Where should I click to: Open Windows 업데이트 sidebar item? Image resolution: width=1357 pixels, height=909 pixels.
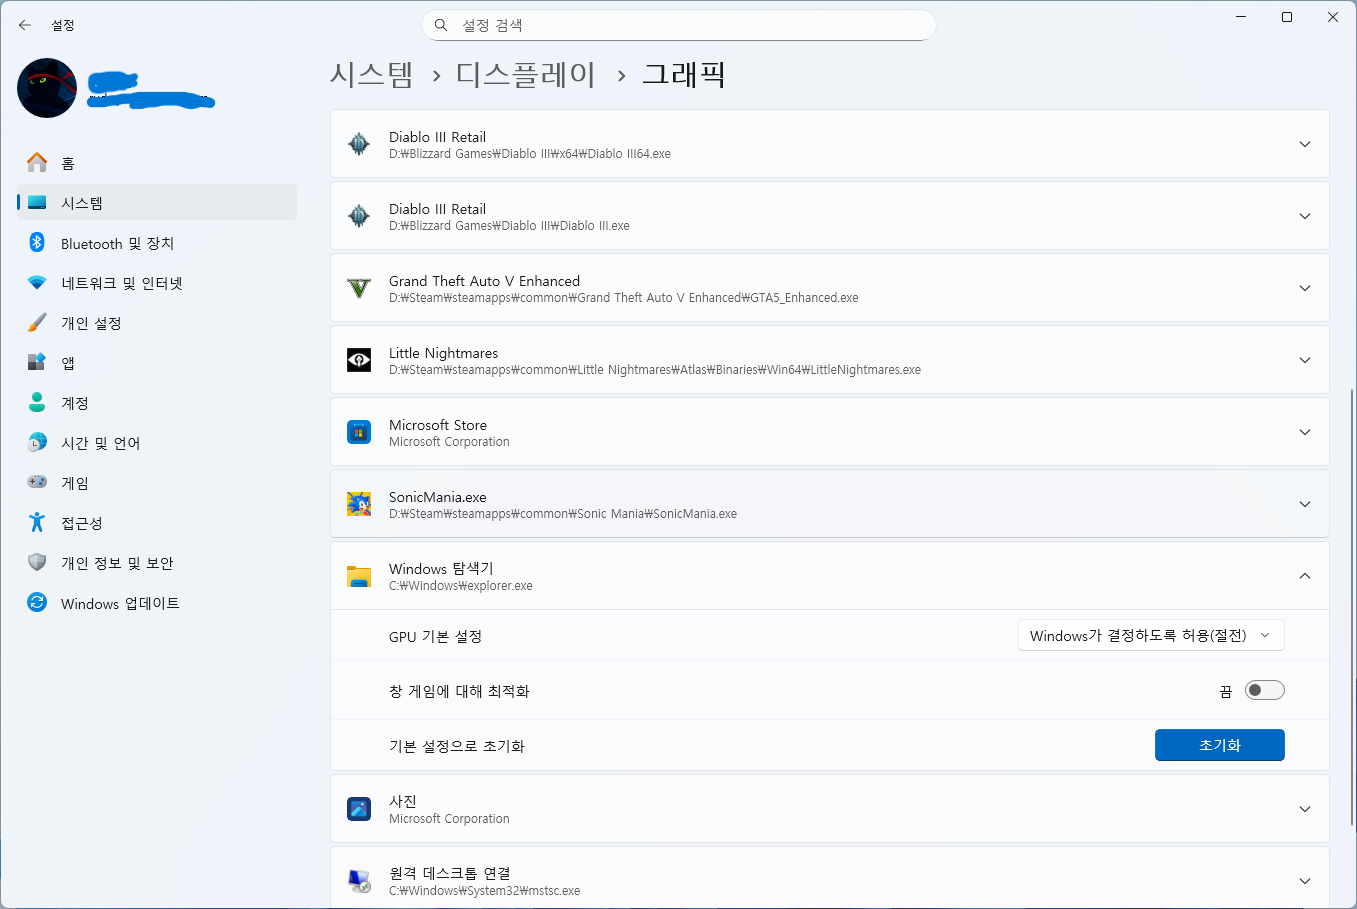(157, 602)
